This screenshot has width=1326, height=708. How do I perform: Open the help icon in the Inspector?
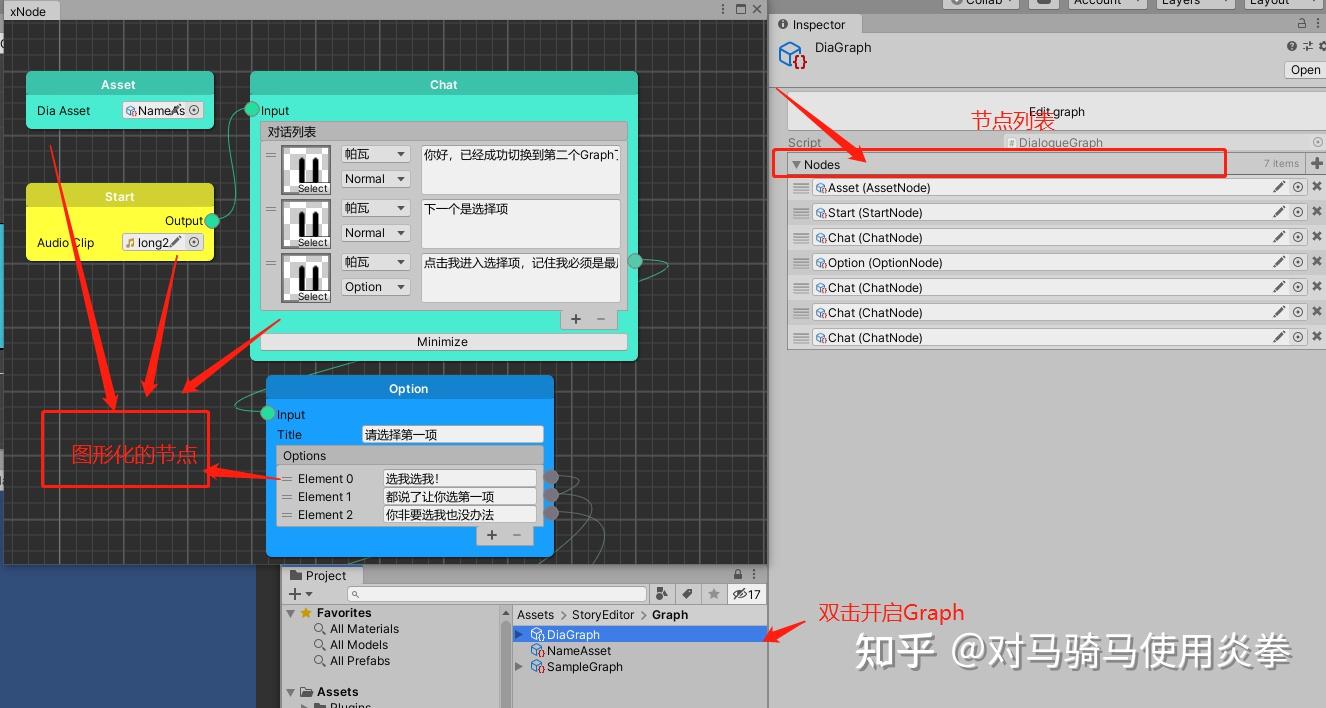pos(1291,46)
